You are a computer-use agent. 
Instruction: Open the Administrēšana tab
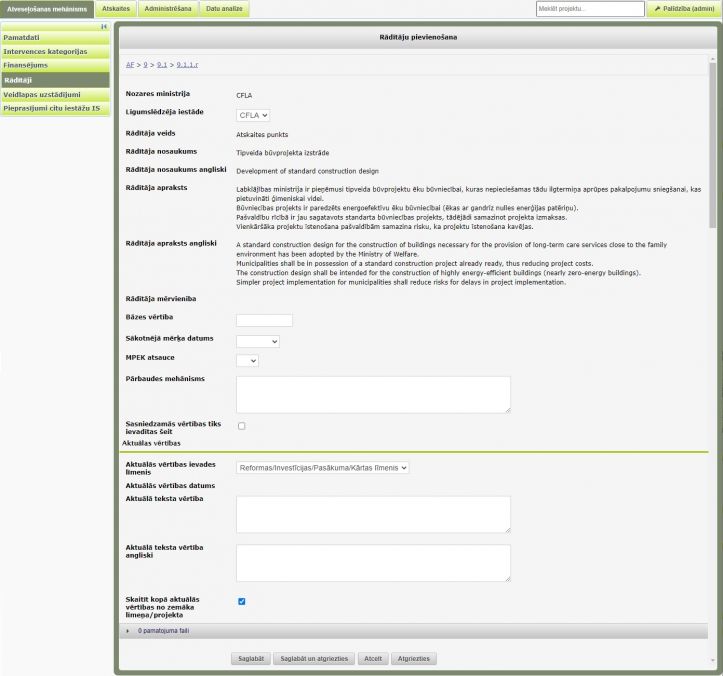166,9
